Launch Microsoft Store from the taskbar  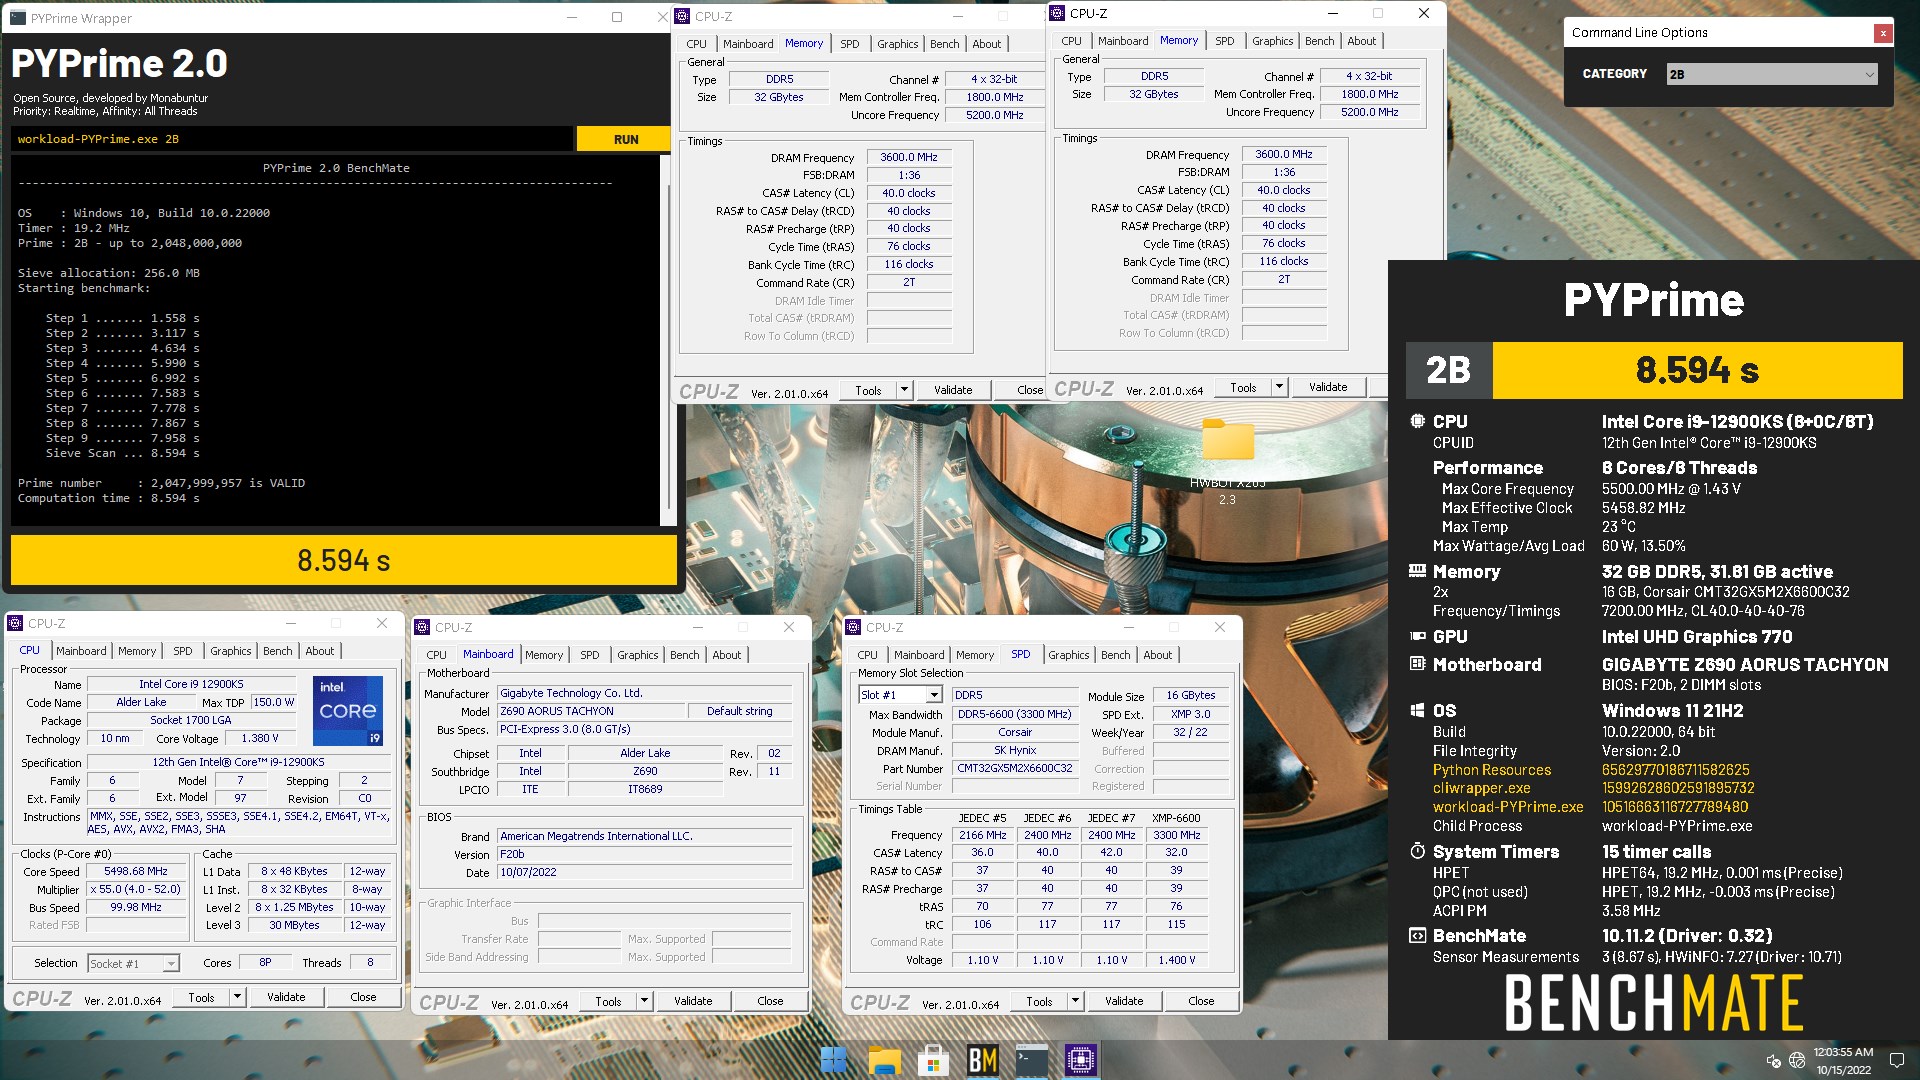click(x=933, y=1060)
